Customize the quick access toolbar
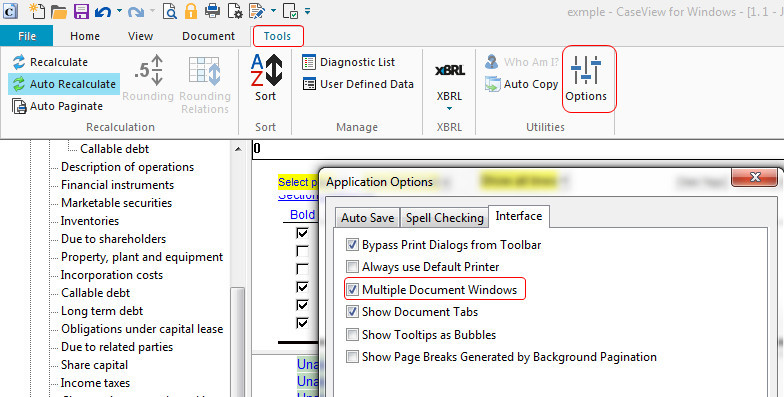The image size is (784, 397). click(x=308, y=11)
